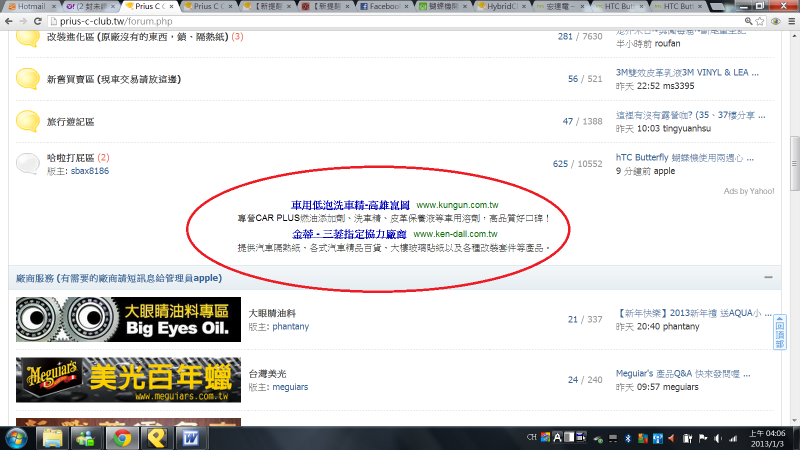Click the 回頂部 back-to-top icon
800x450 pixels.
pyautogui.click(x=780, y=332)
